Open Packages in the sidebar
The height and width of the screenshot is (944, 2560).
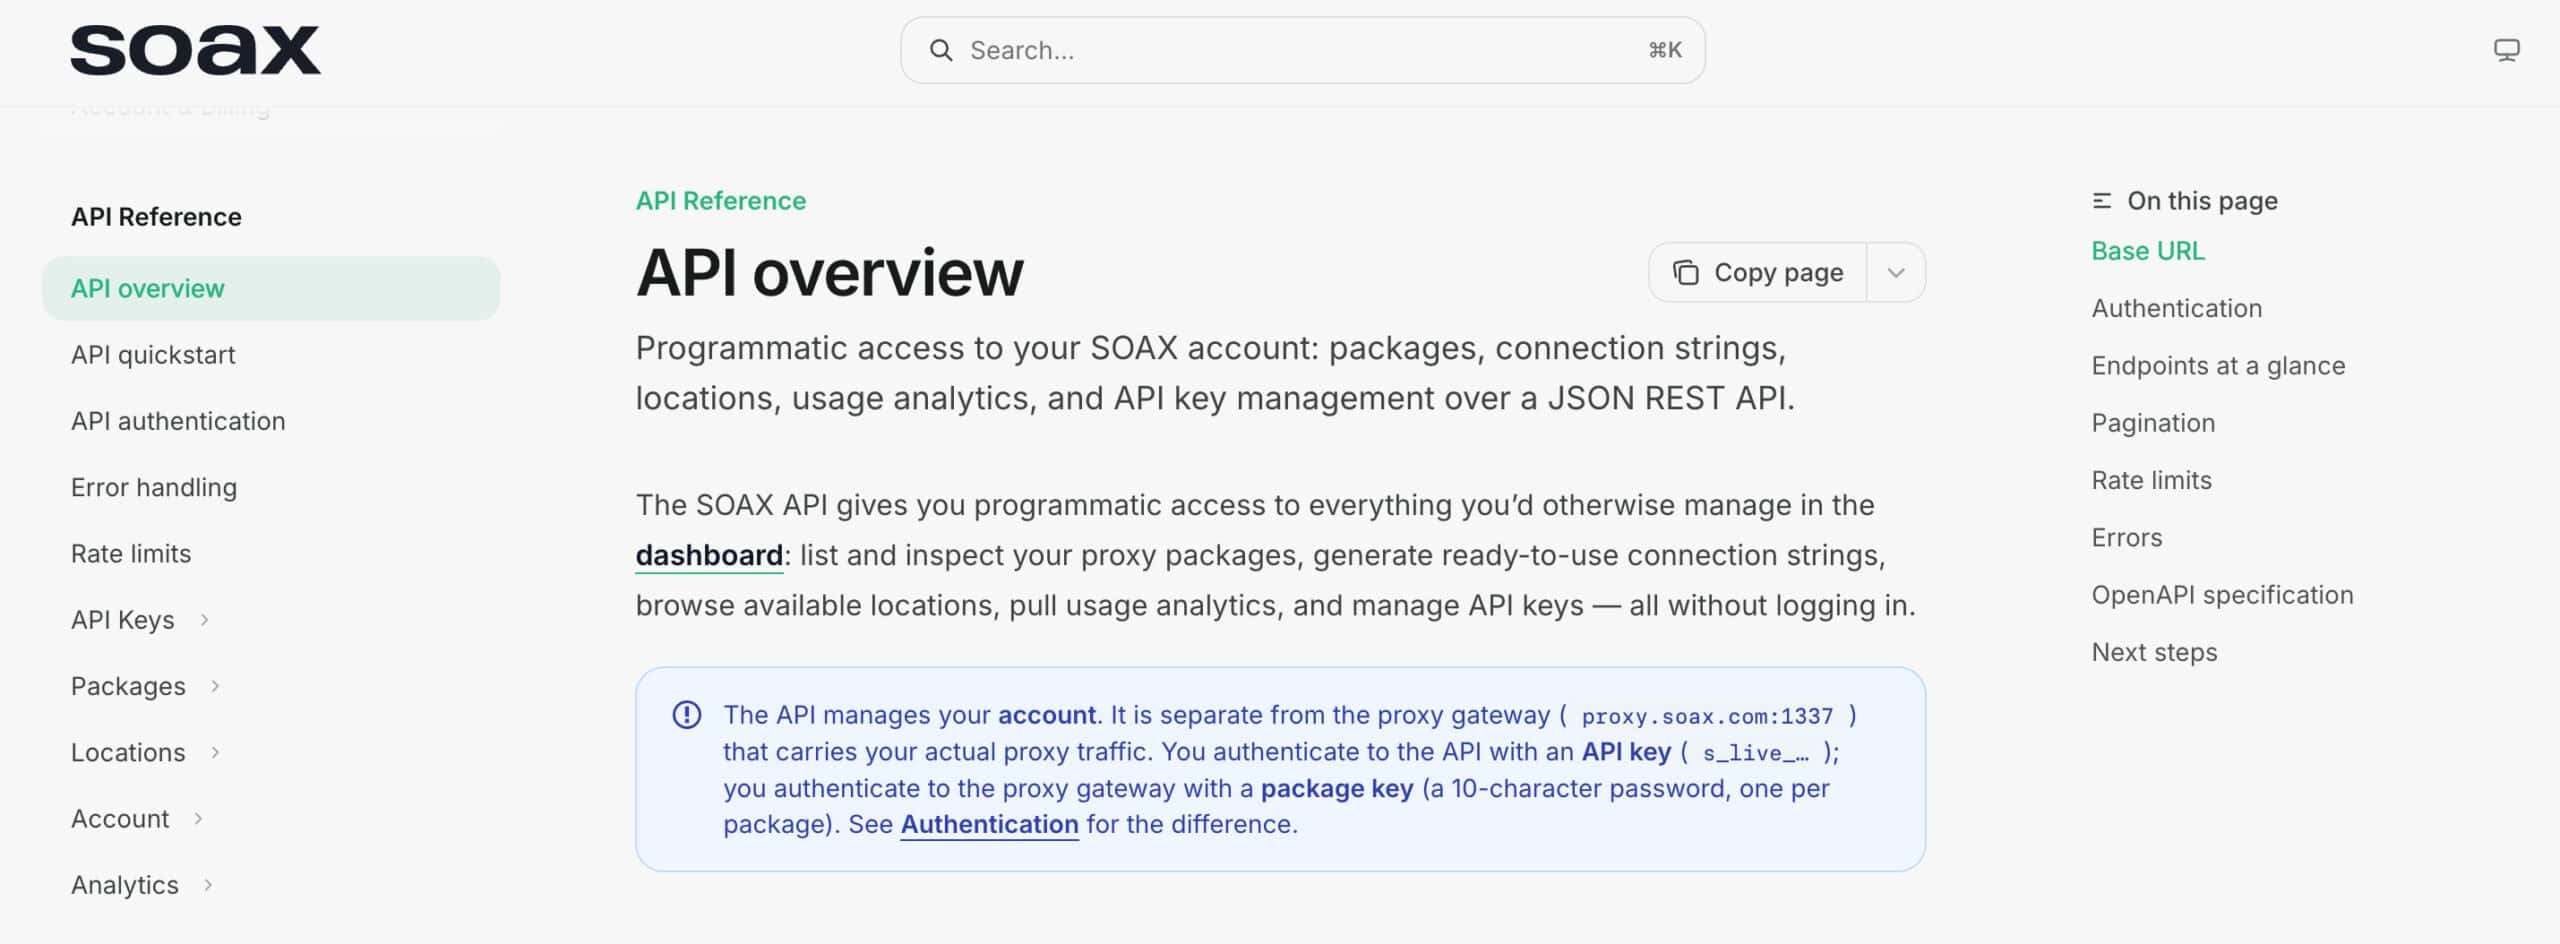pos(128,686)
